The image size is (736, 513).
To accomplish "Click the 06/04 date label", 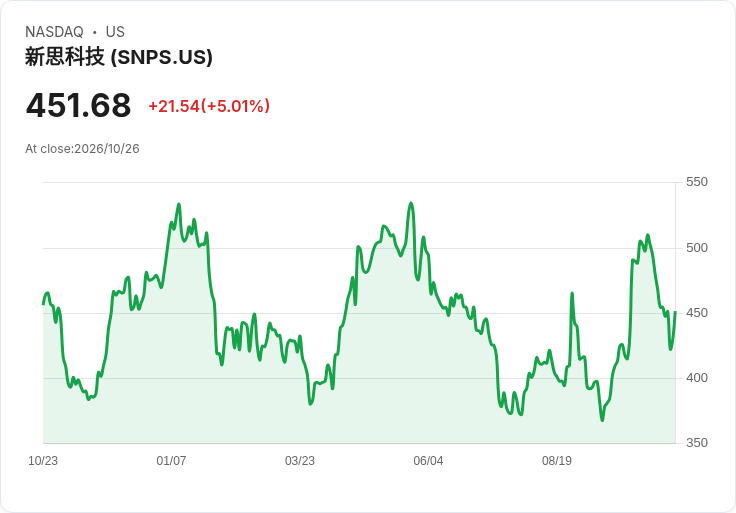I will coord(428,461).
